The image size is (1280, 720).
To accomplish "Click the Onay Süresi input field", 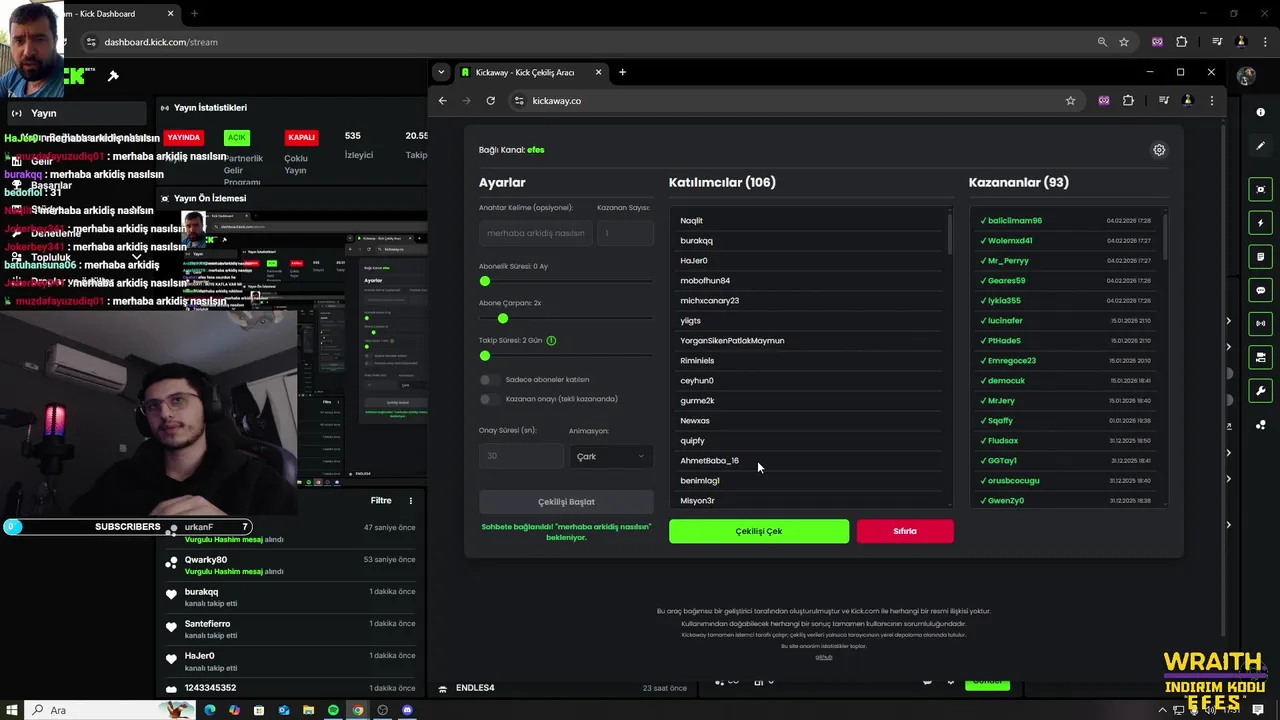I will tap(521, 456).
